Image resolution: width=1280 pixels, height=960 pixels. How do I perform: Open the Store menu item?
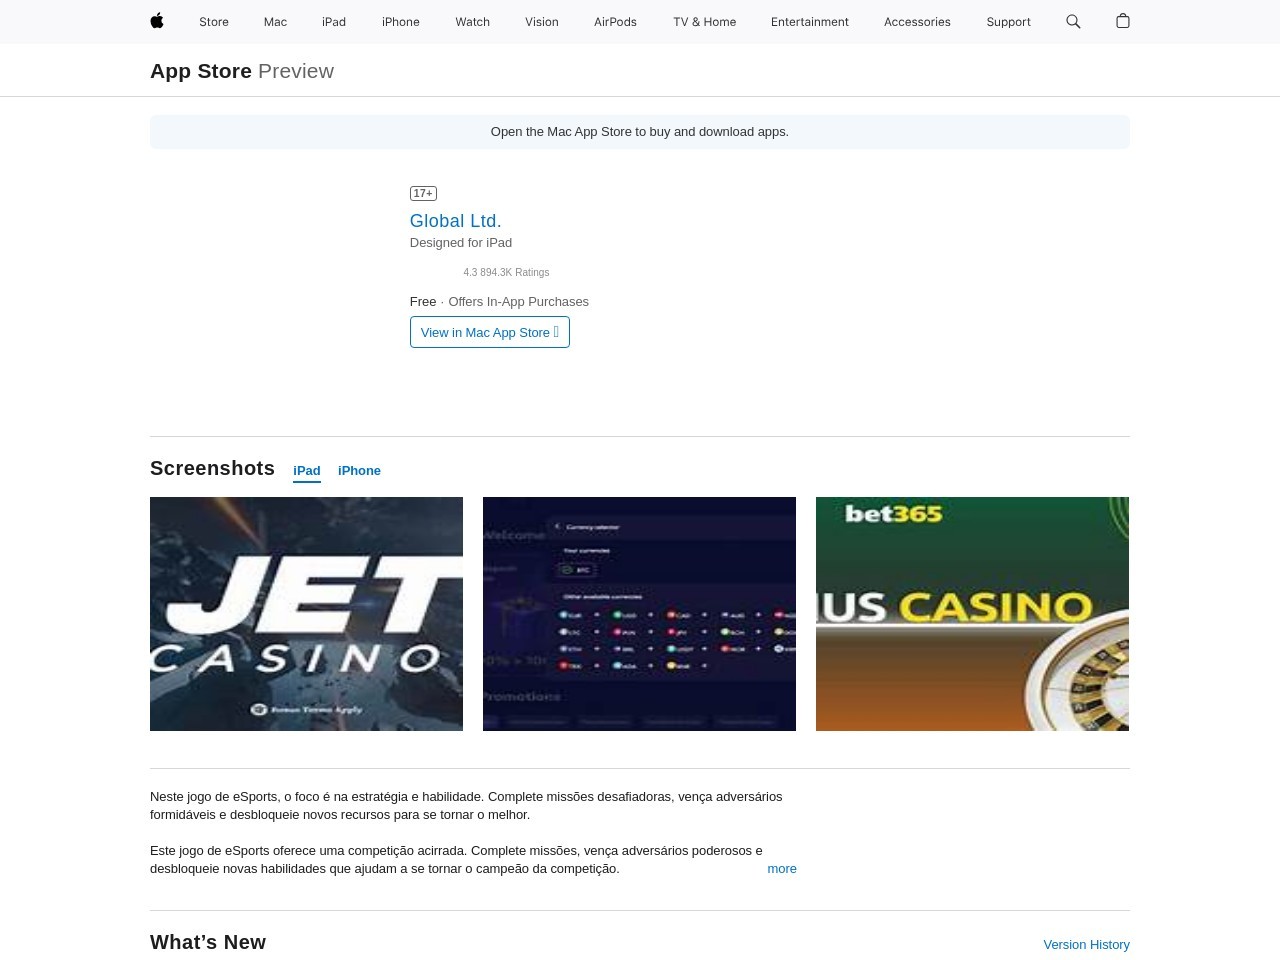click(x=214, y=22)
